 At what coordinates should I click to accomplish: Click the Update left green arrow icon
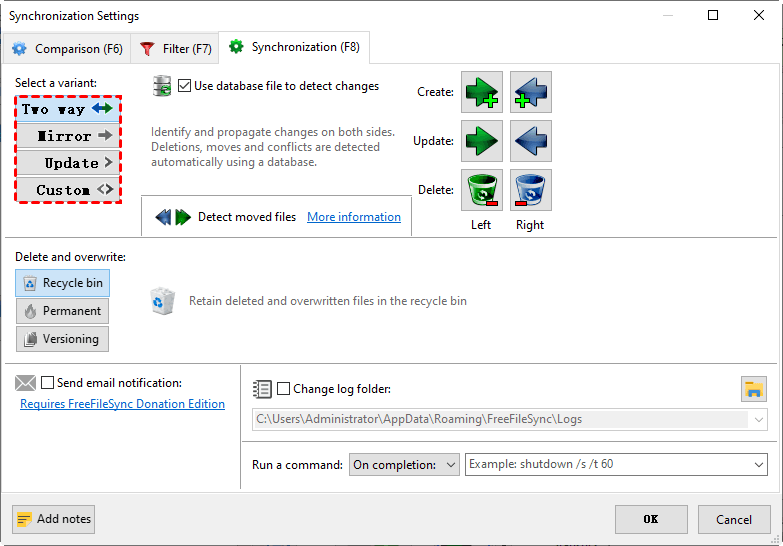(481, 141)
